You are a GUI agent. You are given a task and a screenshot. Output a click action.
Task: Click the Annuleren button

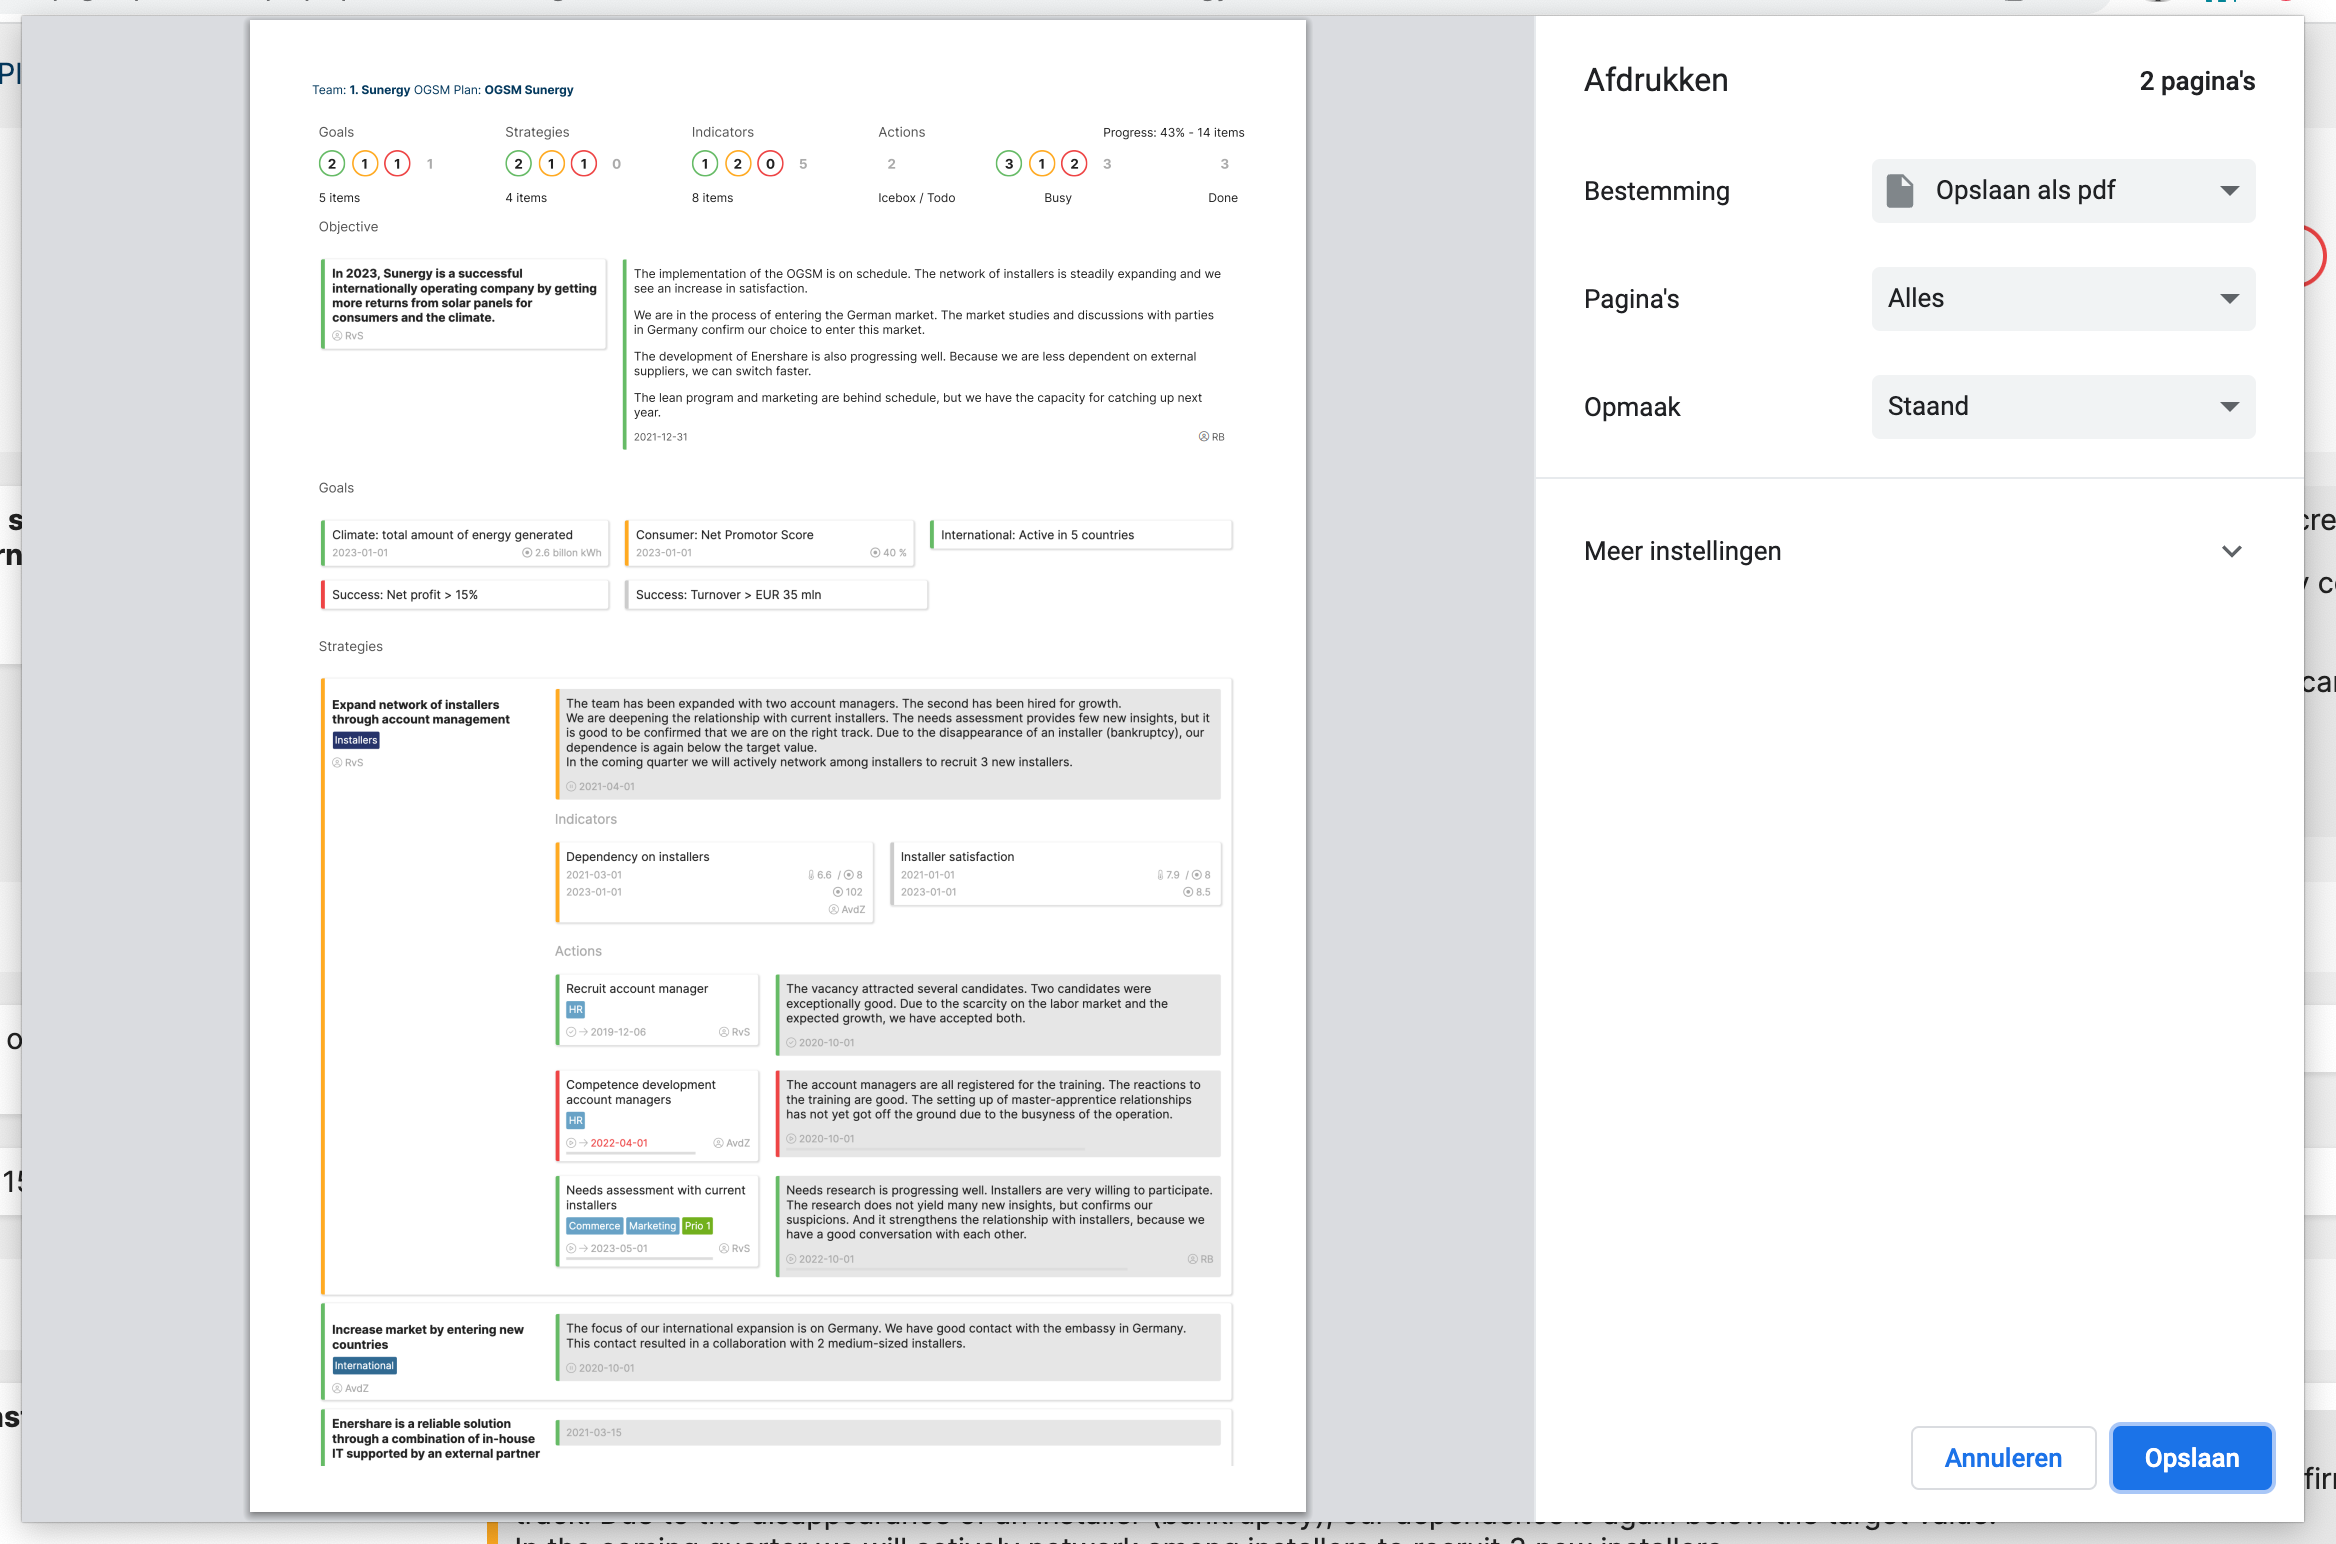click(2002, 1458)
